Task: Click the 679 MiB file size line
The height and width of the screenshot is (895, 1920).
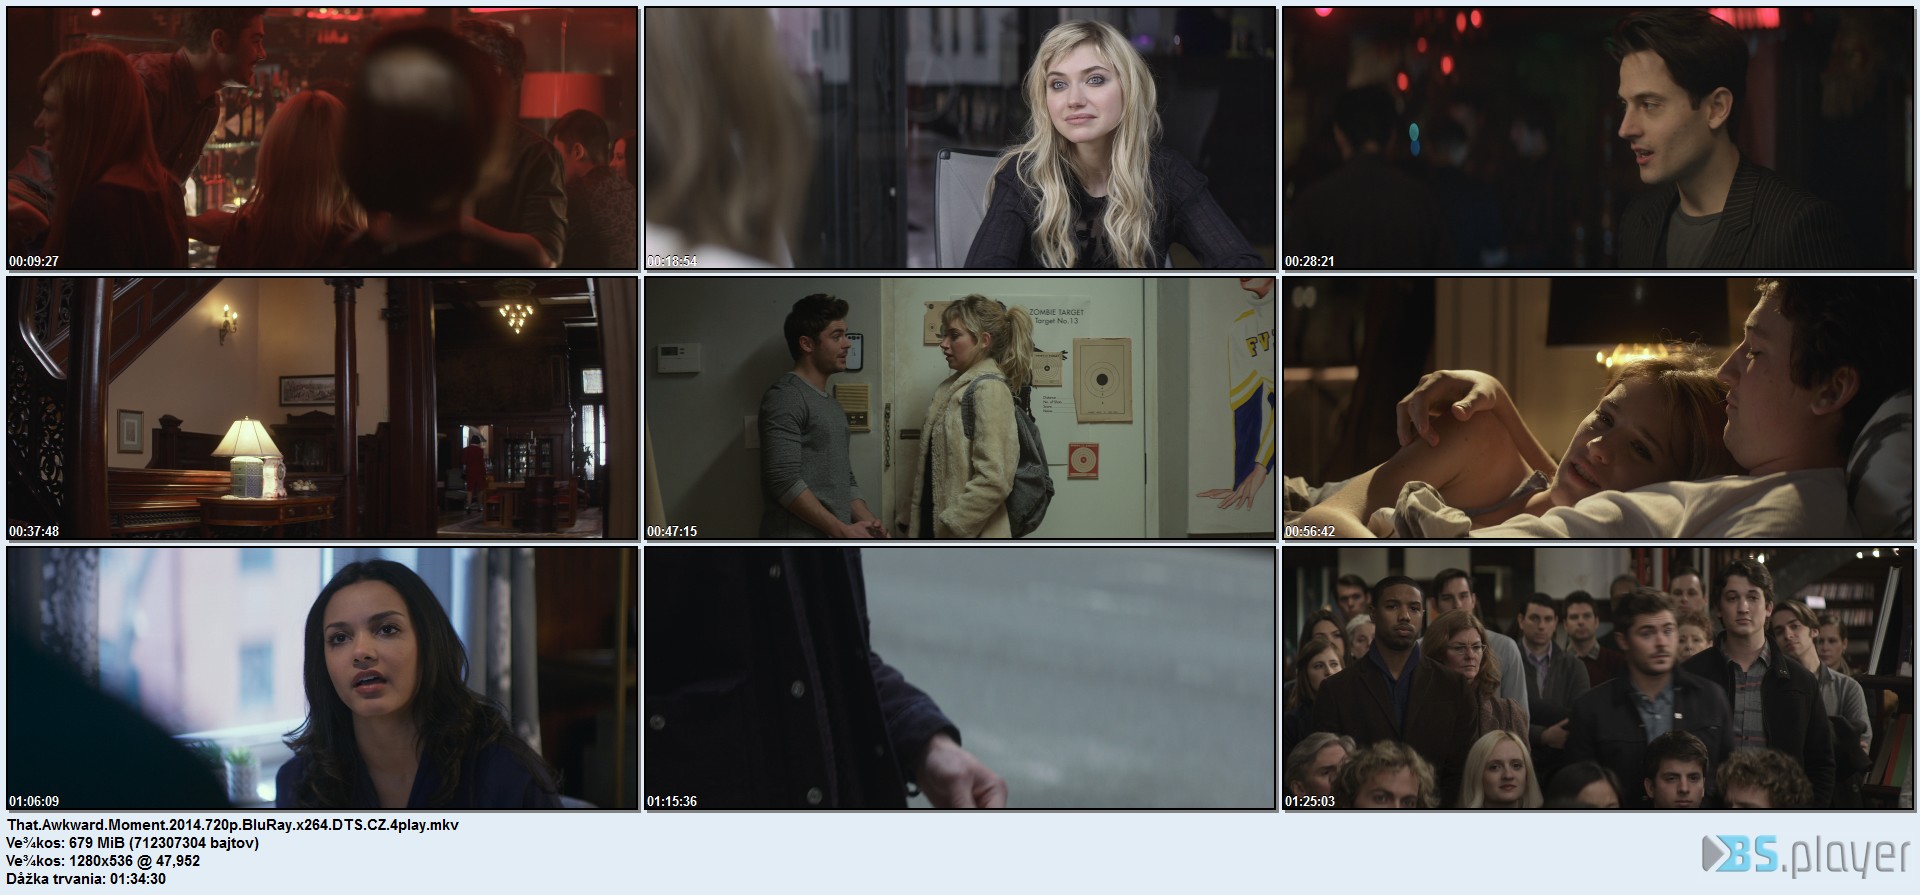Action: [133, 843]
